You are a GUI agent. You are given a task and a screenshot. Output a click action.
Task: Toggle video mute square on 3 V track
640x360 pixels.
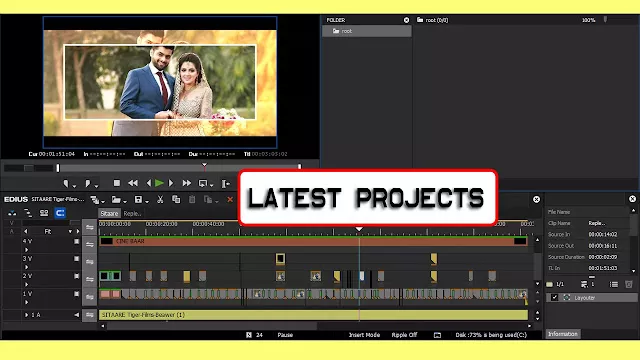click(x=76, y=259)
